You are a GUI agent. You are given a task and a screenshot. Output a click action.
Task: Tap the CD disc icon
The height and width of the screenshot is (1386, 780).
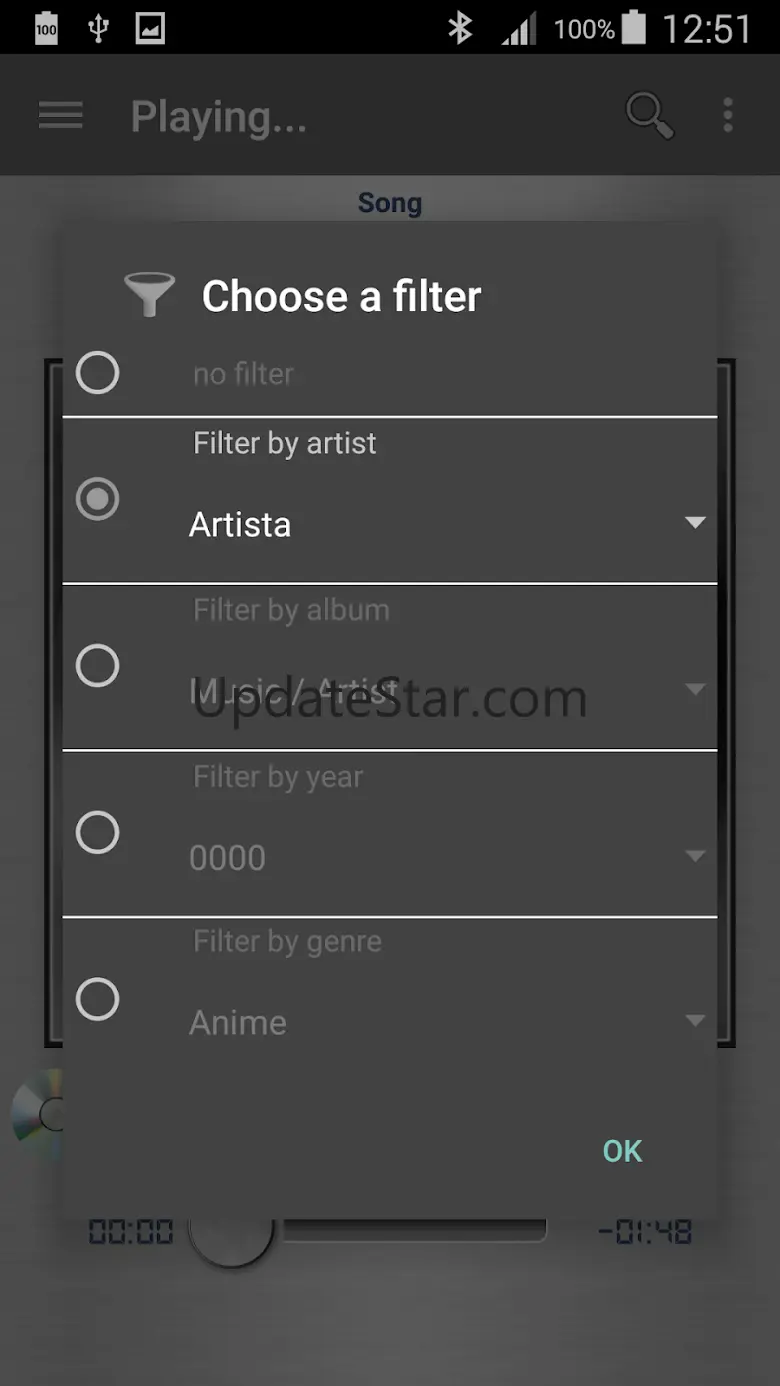[x=38, y=1114]
